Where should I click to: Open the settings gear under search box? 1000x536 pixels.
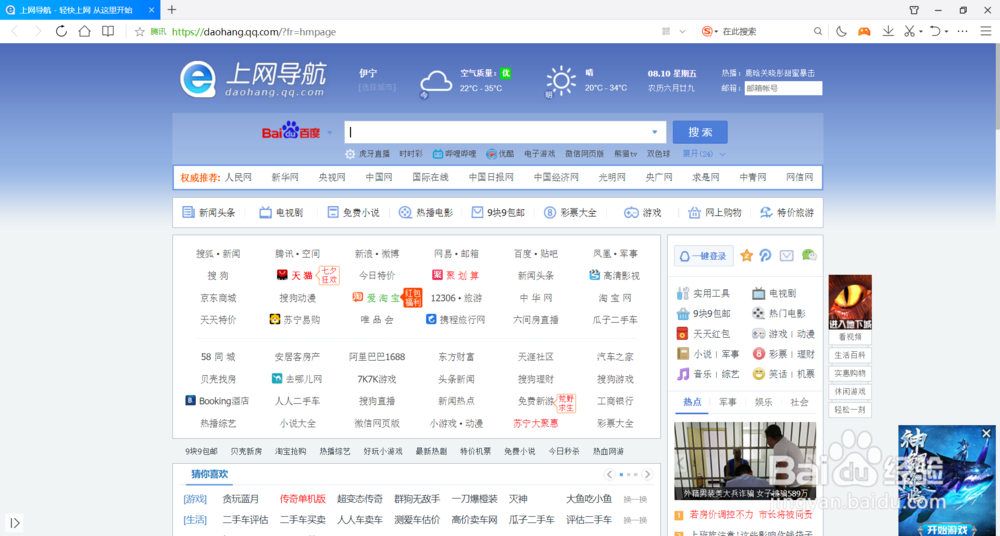(350, 154)
